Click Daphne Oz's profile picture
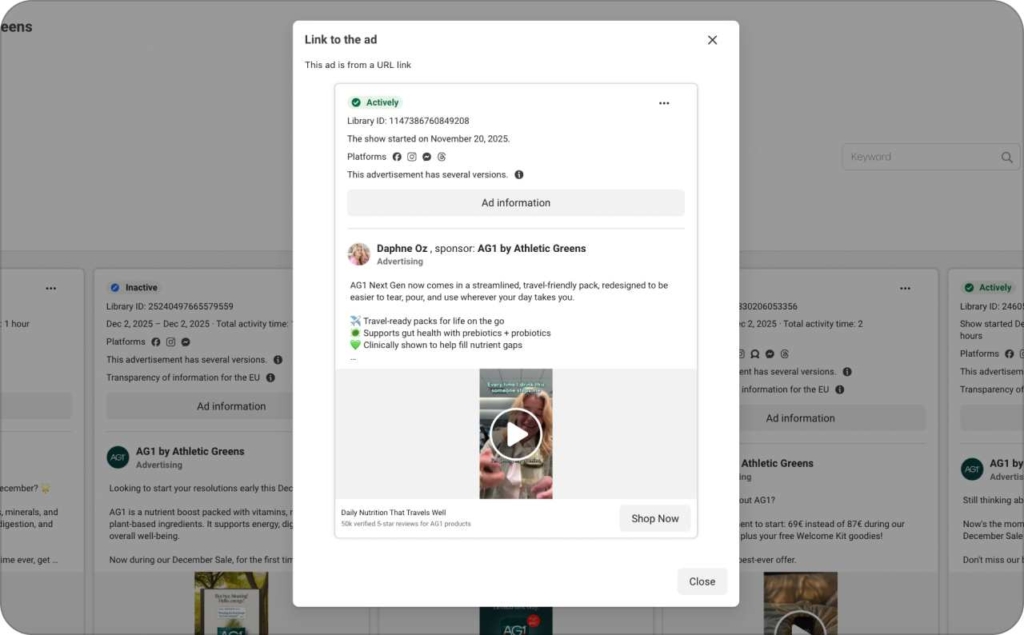 (358, 253)
